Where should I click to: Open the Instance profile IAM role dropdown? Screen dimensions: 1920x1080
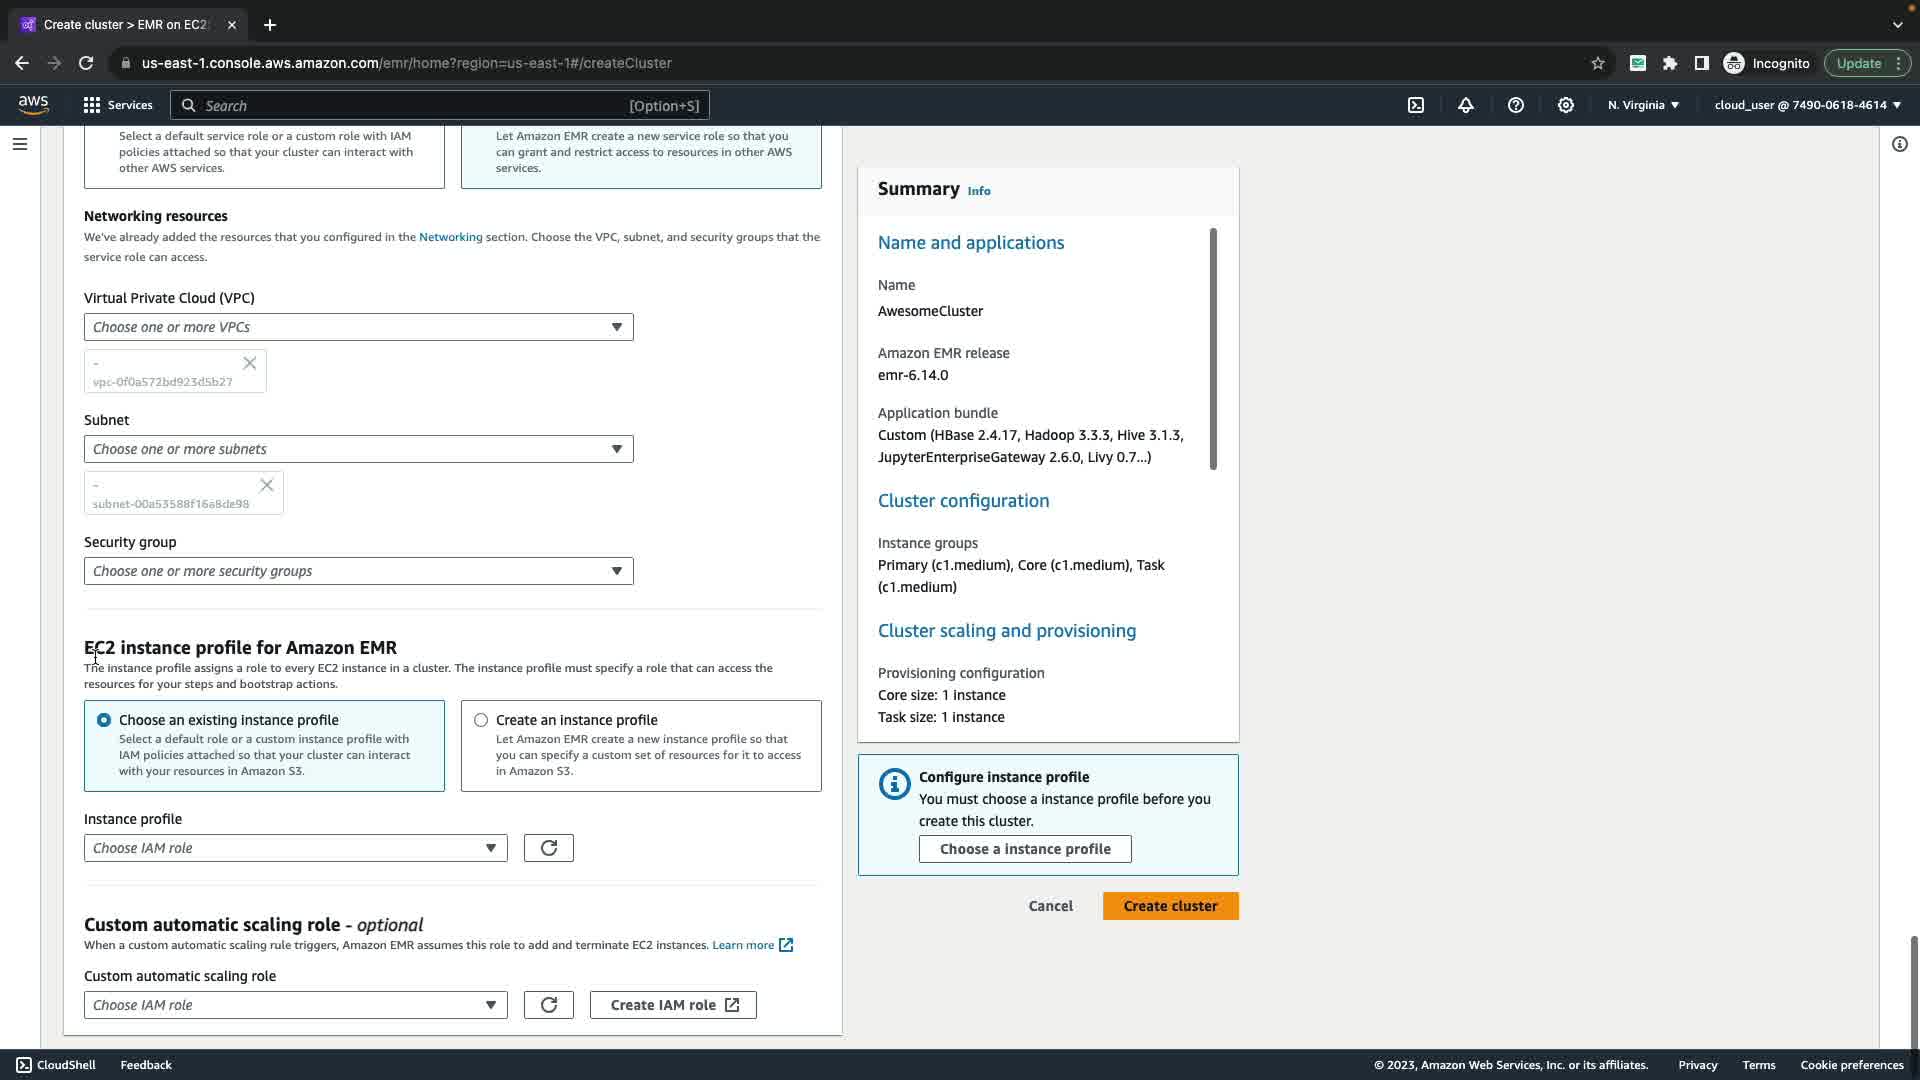[x=295, y=848]
